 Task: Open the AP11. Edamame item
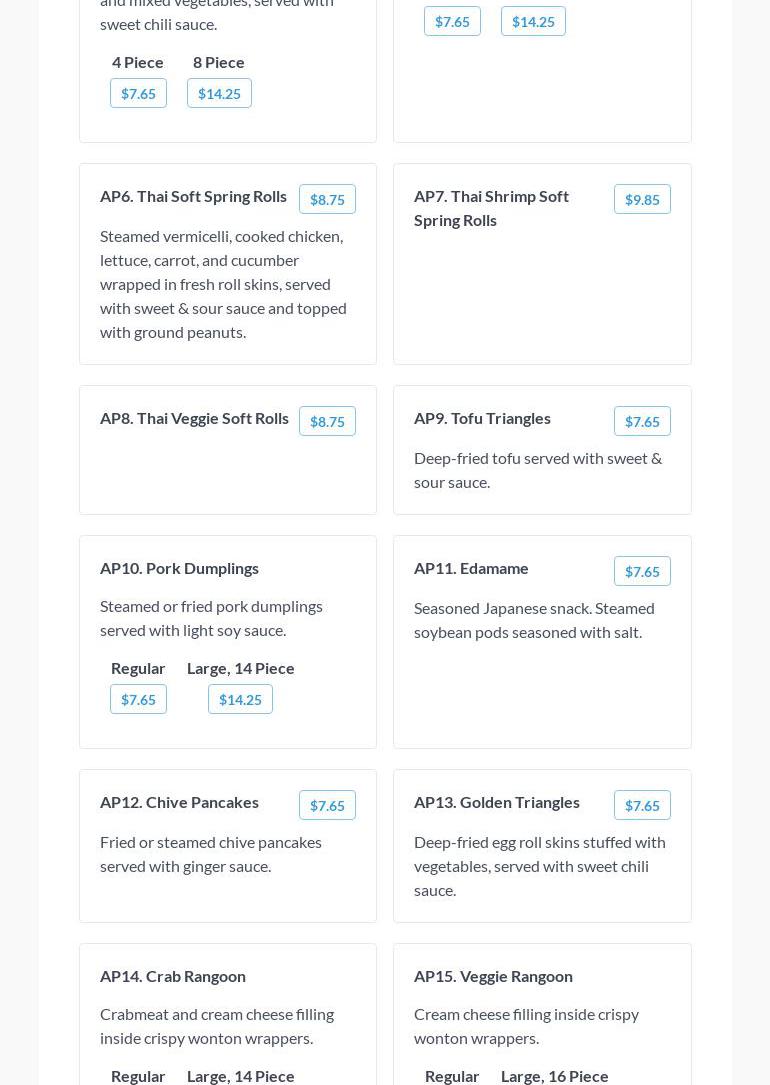(x=471, y=568)
